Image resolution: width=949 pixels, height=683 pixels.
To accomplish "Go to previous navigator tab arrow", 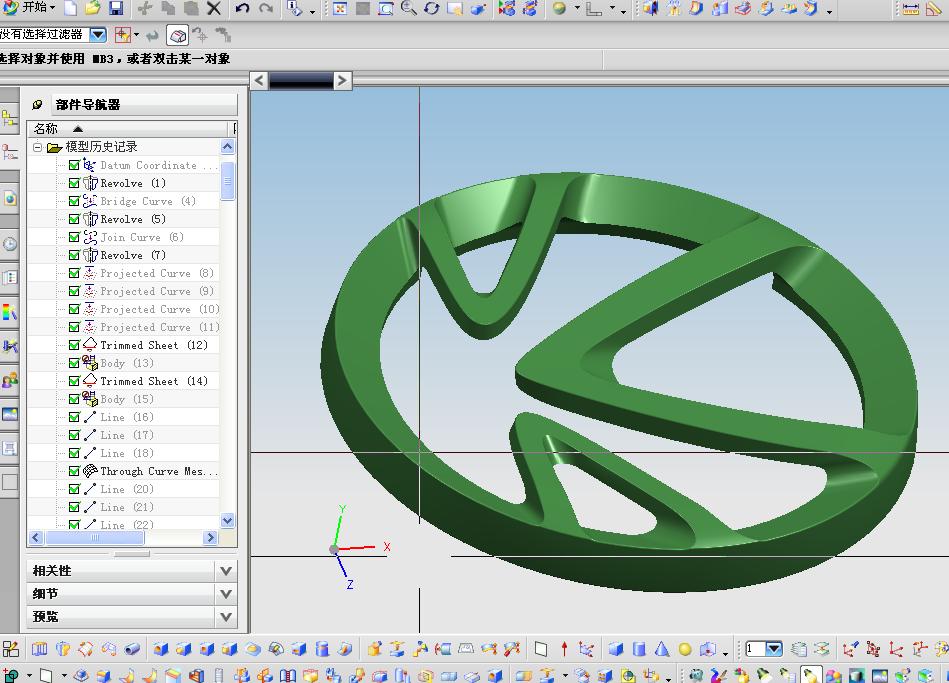I will pyautogui.click(x=259, y=80).
